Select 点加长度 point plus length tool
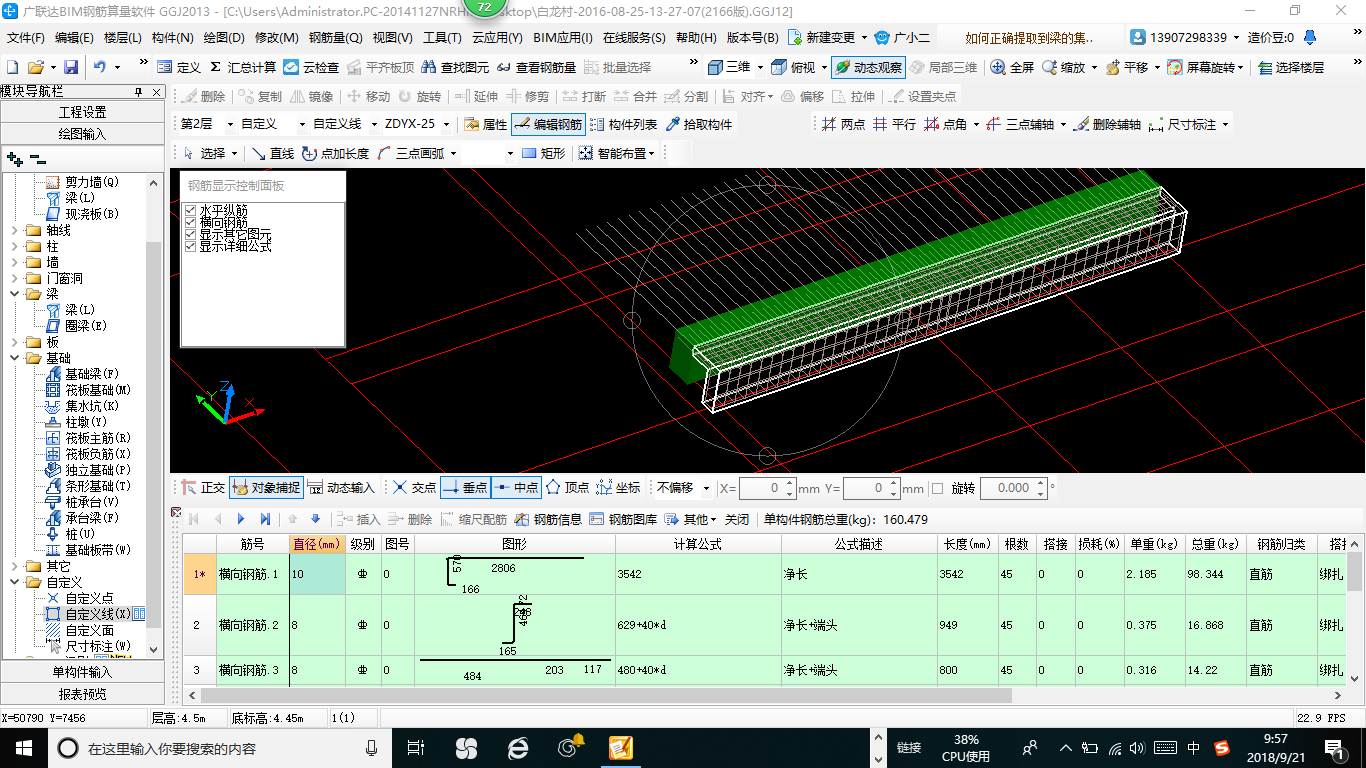The width and height of the screenshot is (1366, 768). pyautogui.click(x=335, y=153)
